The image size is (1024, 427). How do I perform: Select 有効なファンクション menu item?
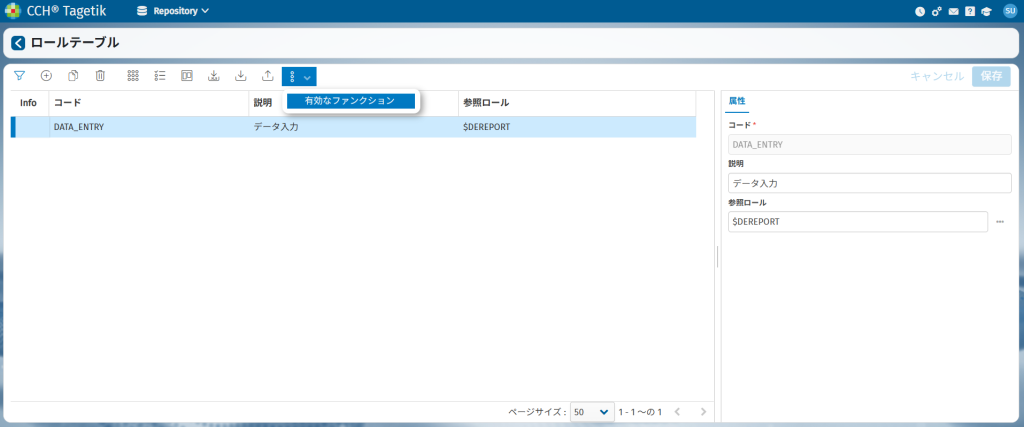click(350, 101)
